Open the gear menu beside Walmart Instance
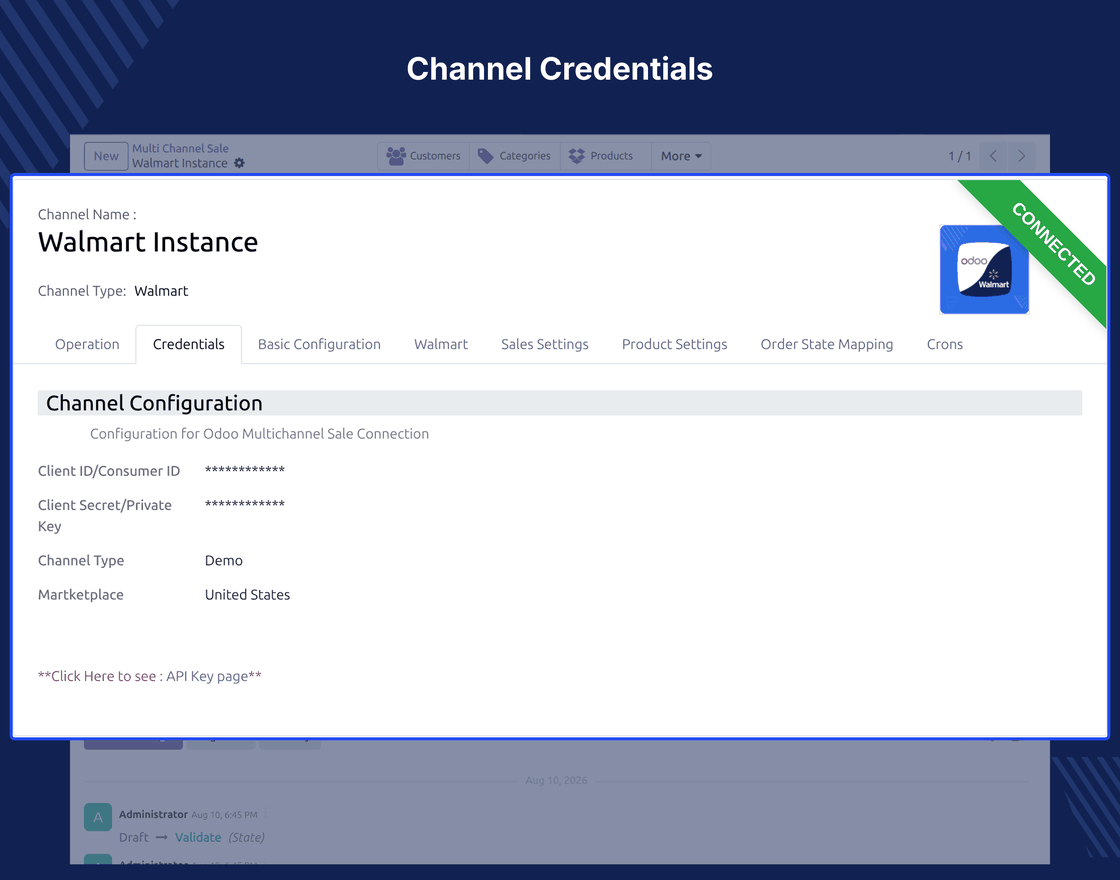 [x=239, y=164]
